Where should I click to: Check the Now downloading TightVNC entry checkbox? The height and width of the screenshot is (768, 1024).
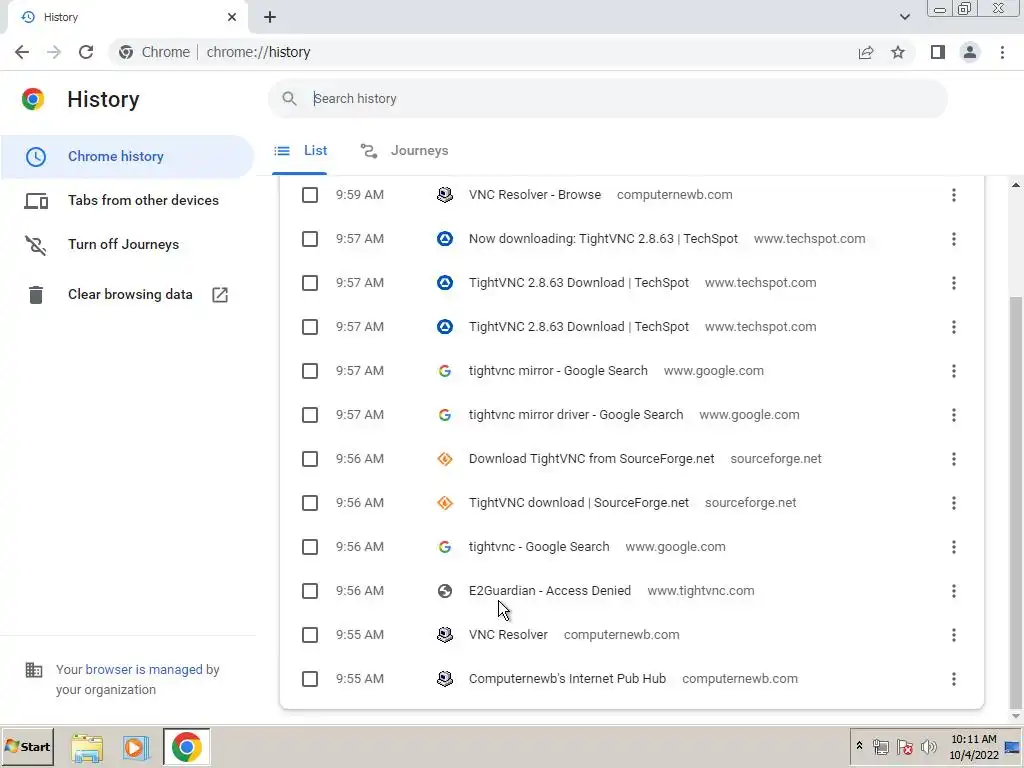(x=310, y=239)
